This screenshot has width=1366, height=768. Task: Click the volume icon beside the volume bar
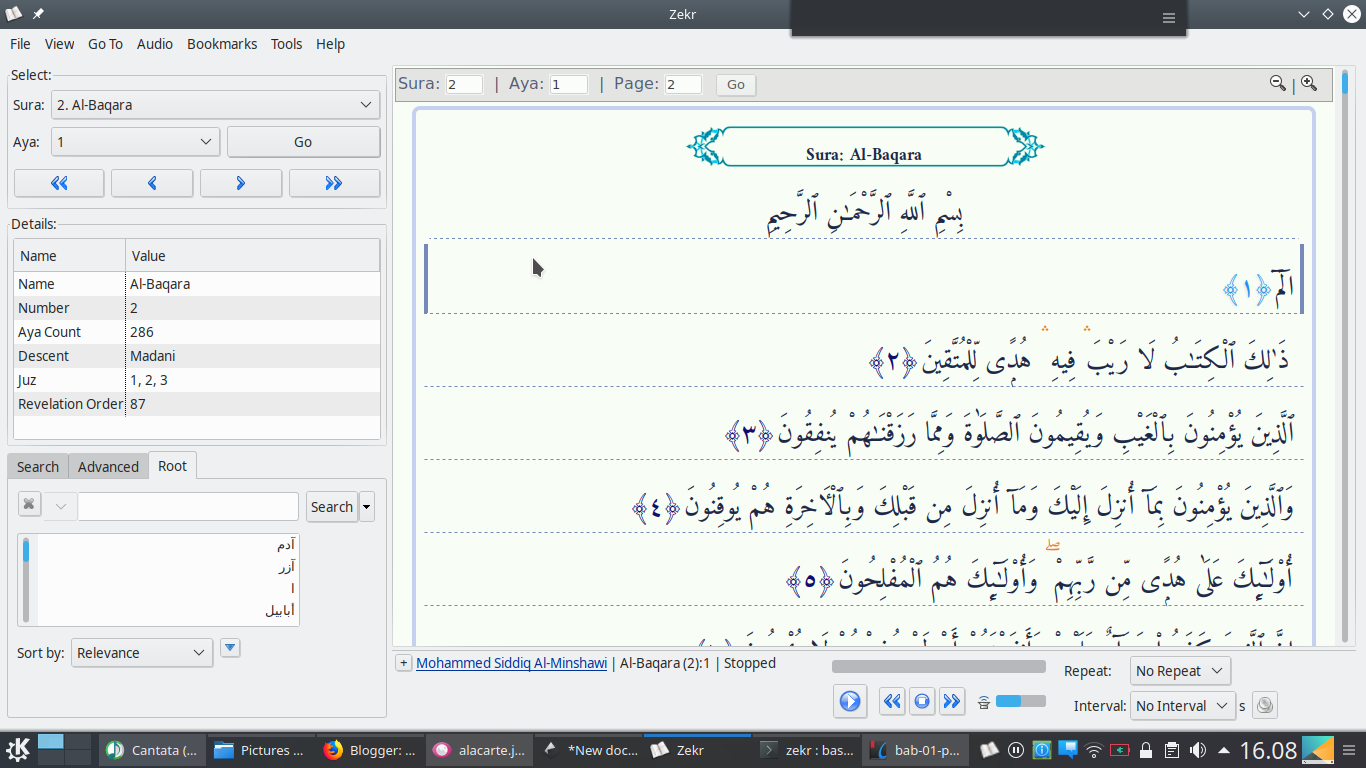[983, 702]
